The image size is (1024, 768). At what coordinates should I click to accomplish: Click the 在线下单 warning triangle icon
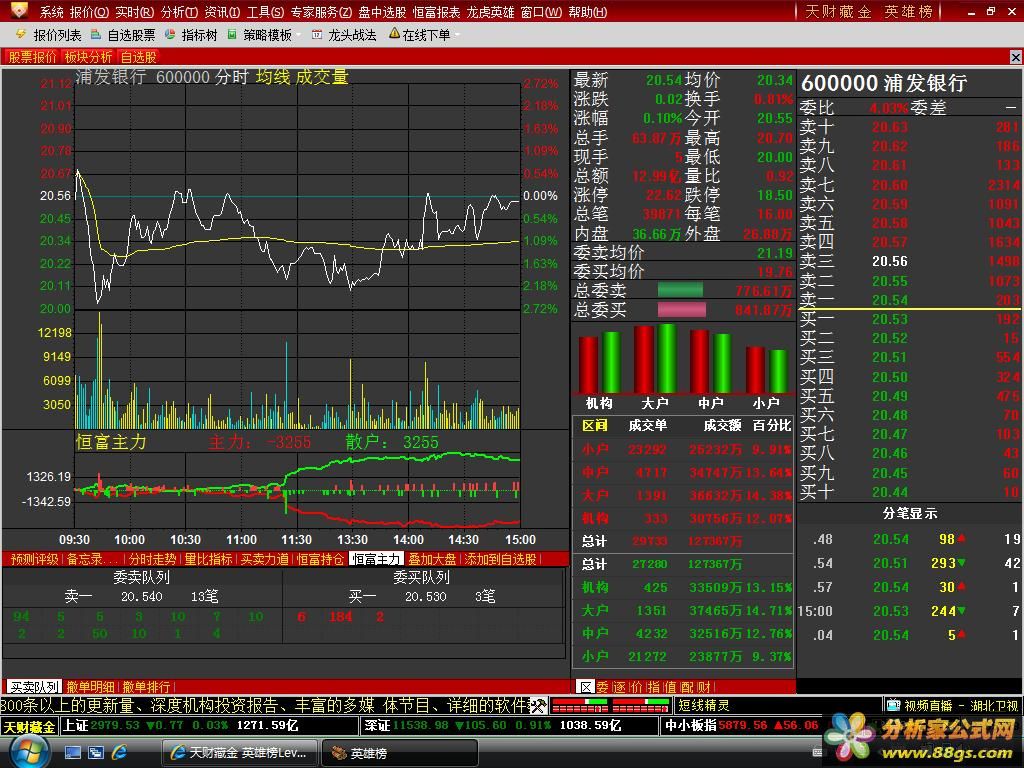tap(394, 33)
